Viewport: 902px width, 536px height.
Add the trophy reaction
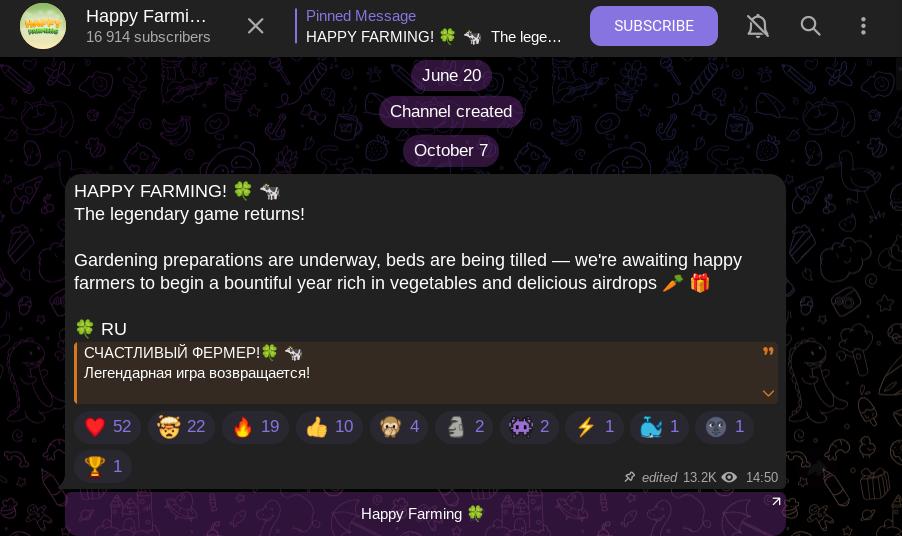point(103,466)
